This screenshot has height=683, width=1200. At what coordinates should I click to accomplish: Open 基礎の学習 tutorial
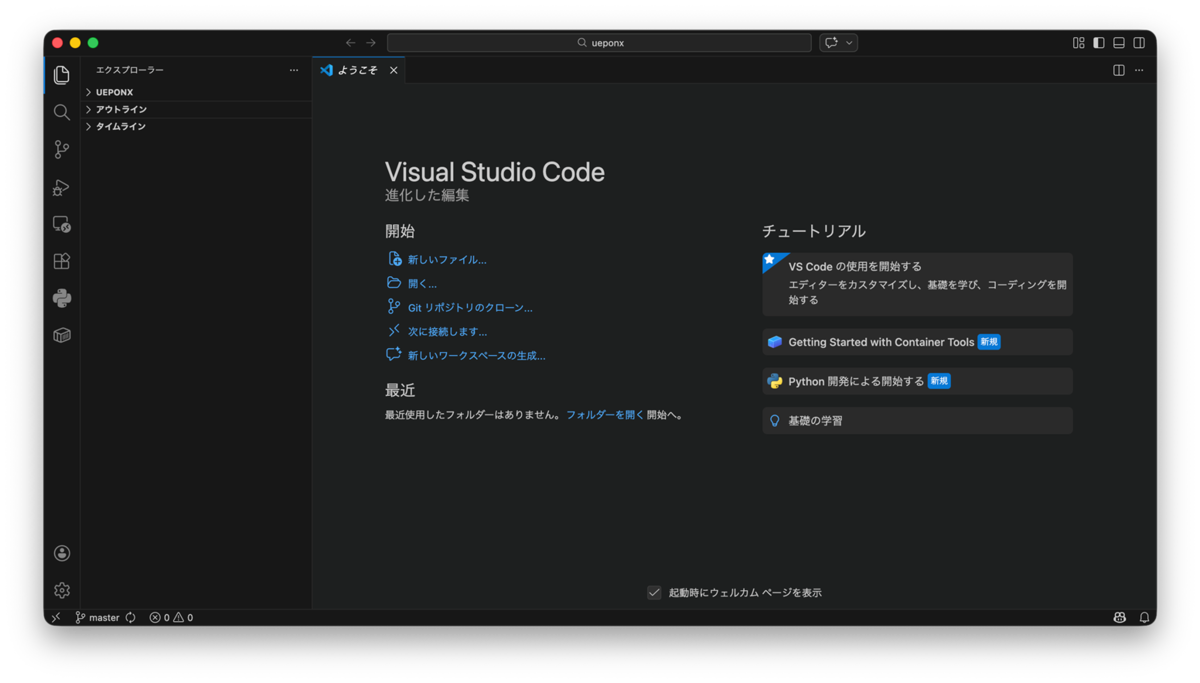917,421
